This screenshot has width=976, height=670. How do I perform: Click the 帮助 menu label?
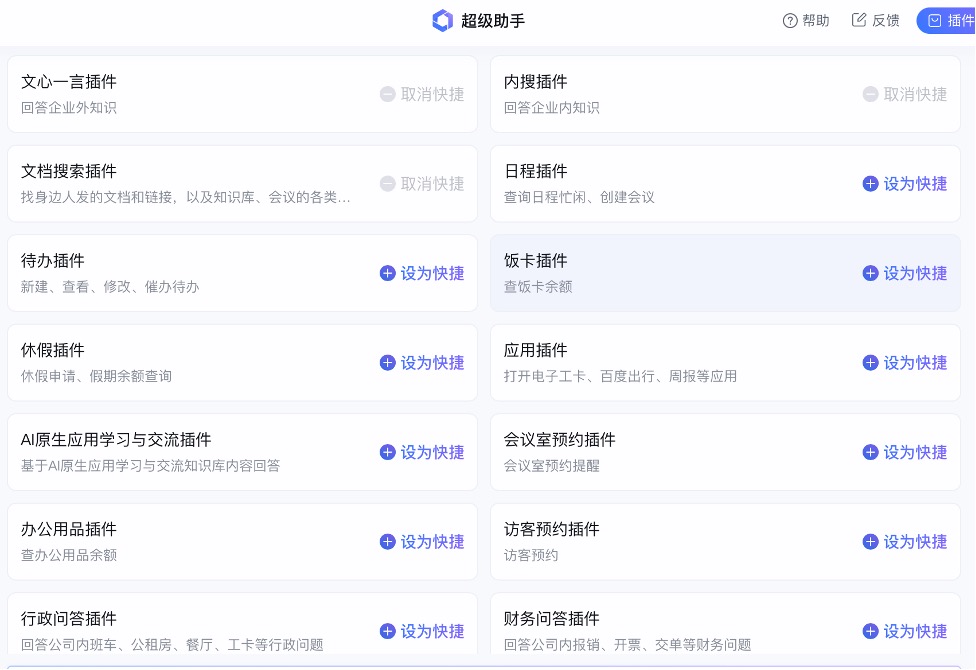pyautogui.click(x=816, y=20)
